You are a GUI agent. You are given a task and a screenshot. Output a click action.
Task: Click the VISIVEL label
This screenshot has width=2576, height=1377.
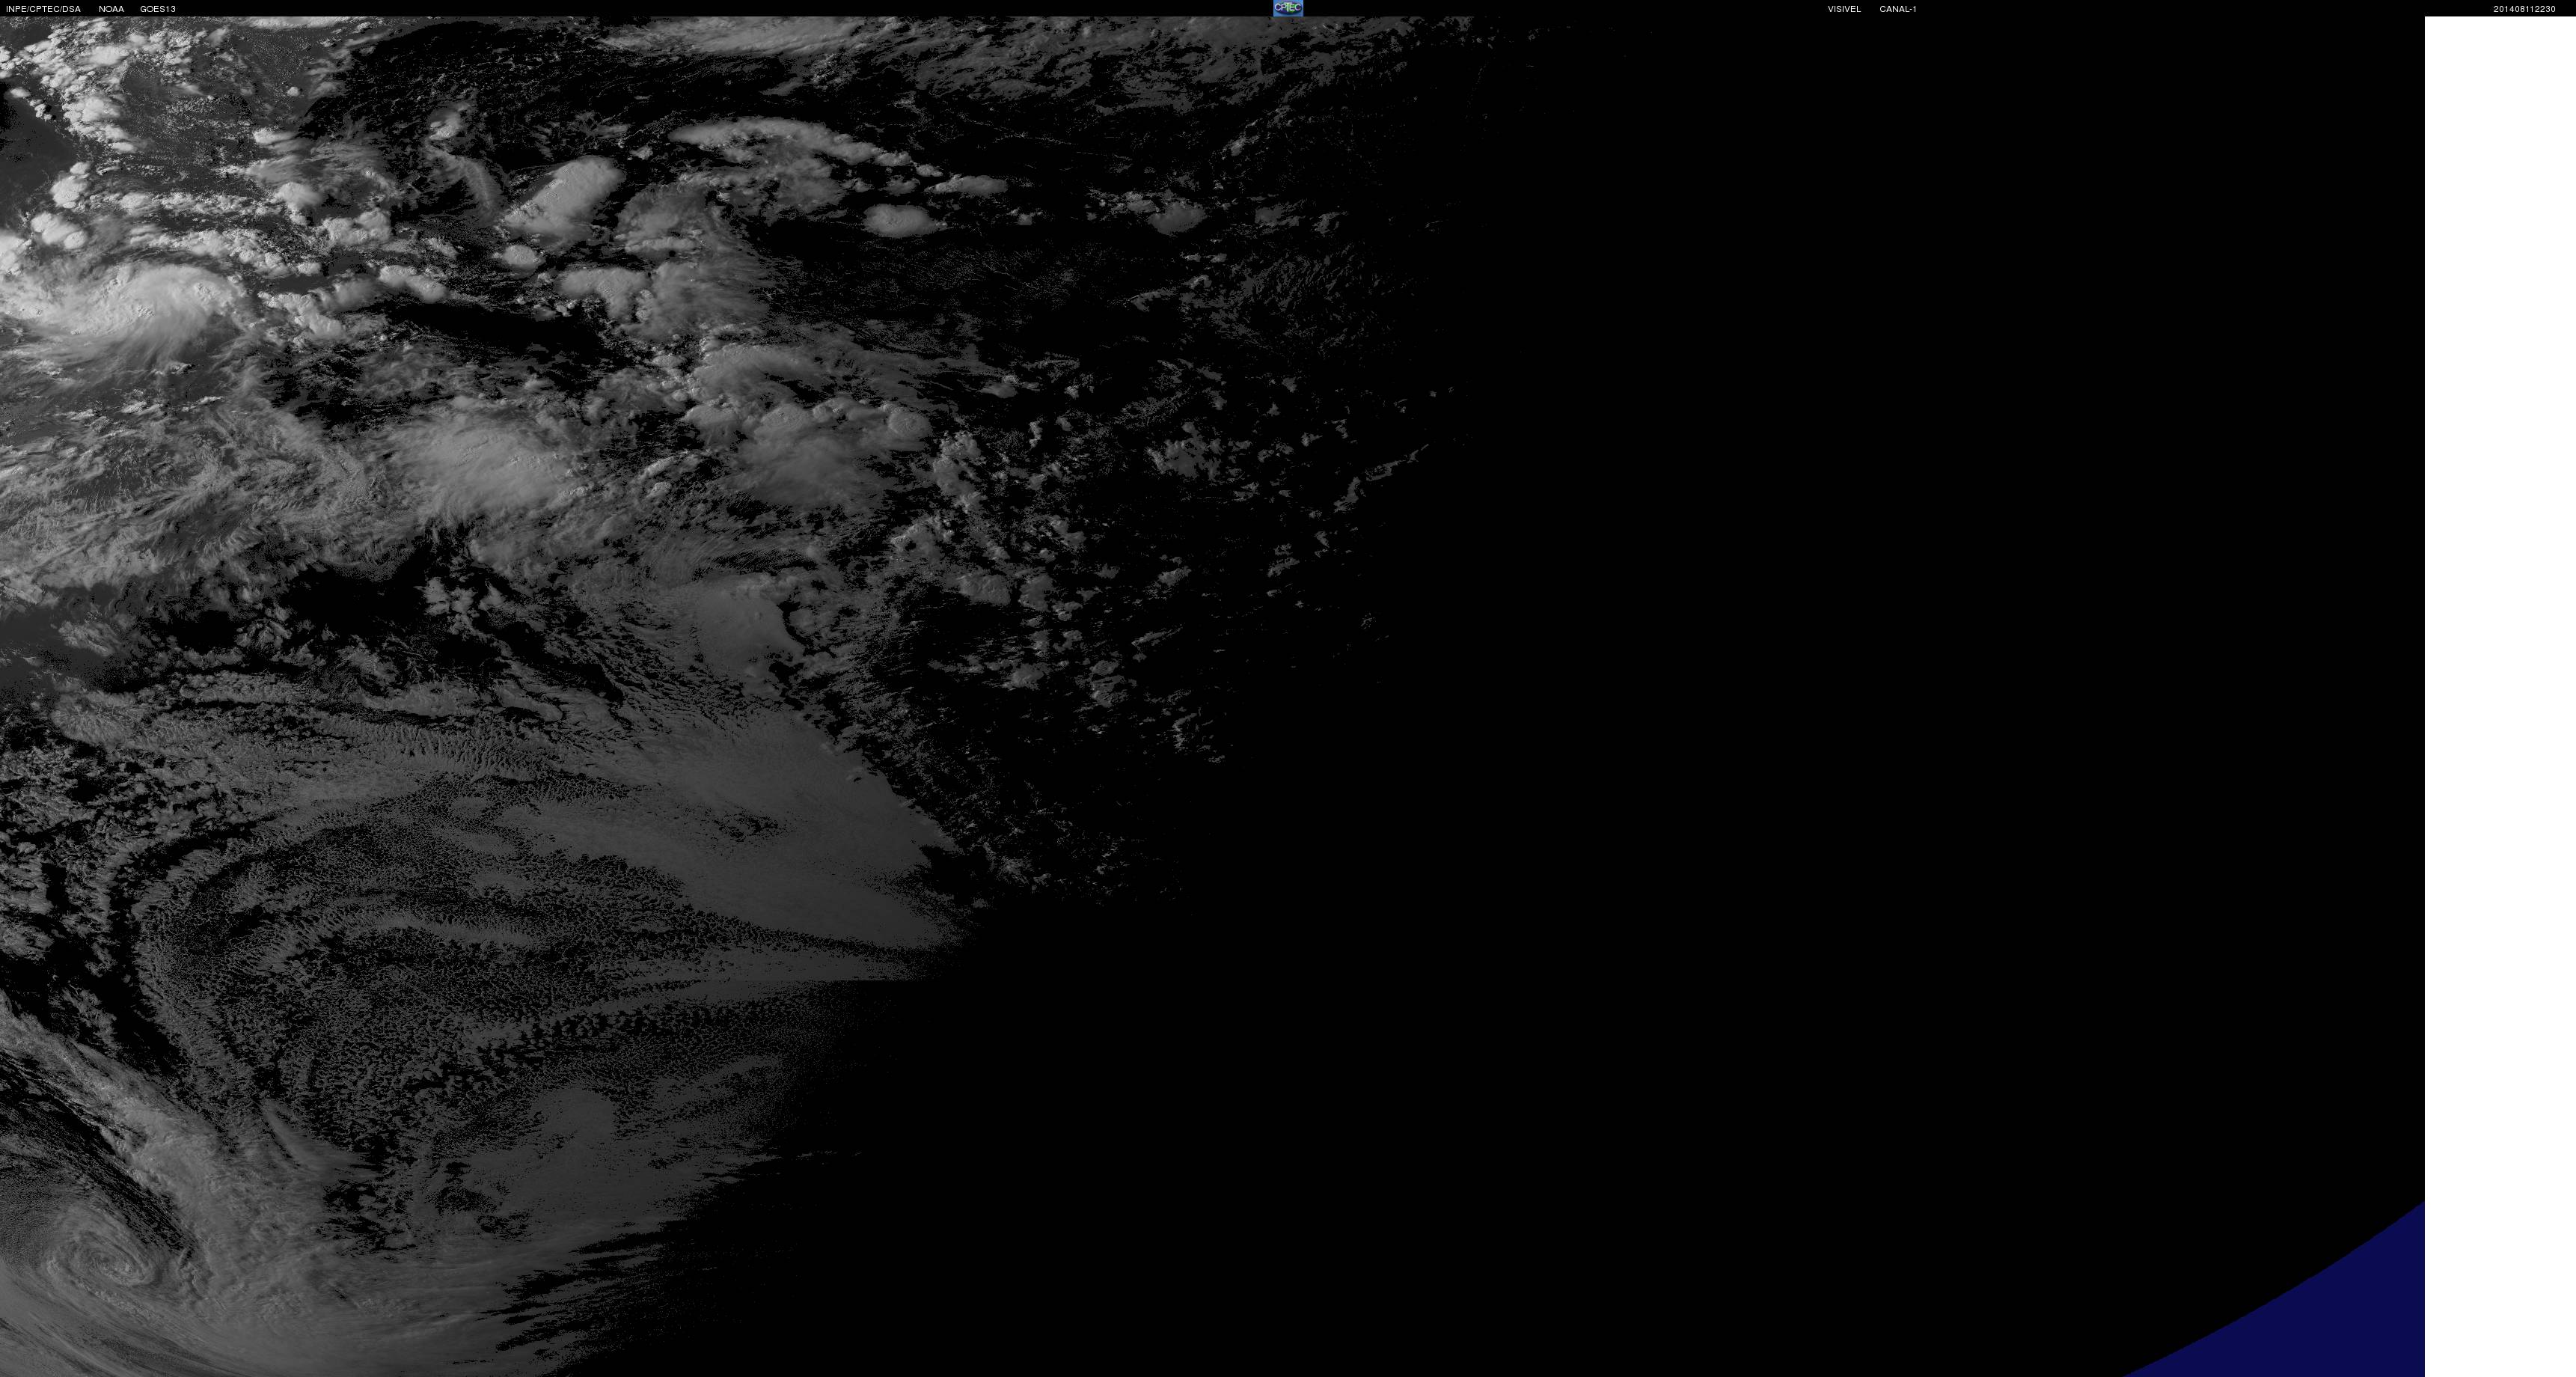pyautogui.click(x=1844, y=9)
